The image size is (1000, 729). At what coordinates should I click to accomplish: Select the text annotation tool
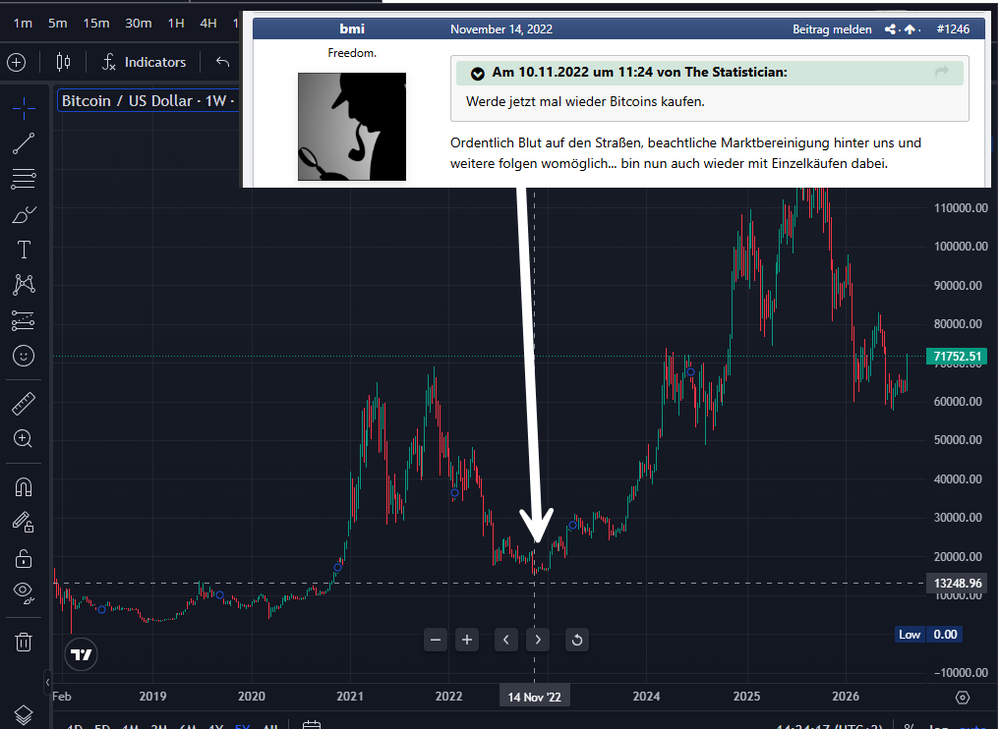[24, 249]
